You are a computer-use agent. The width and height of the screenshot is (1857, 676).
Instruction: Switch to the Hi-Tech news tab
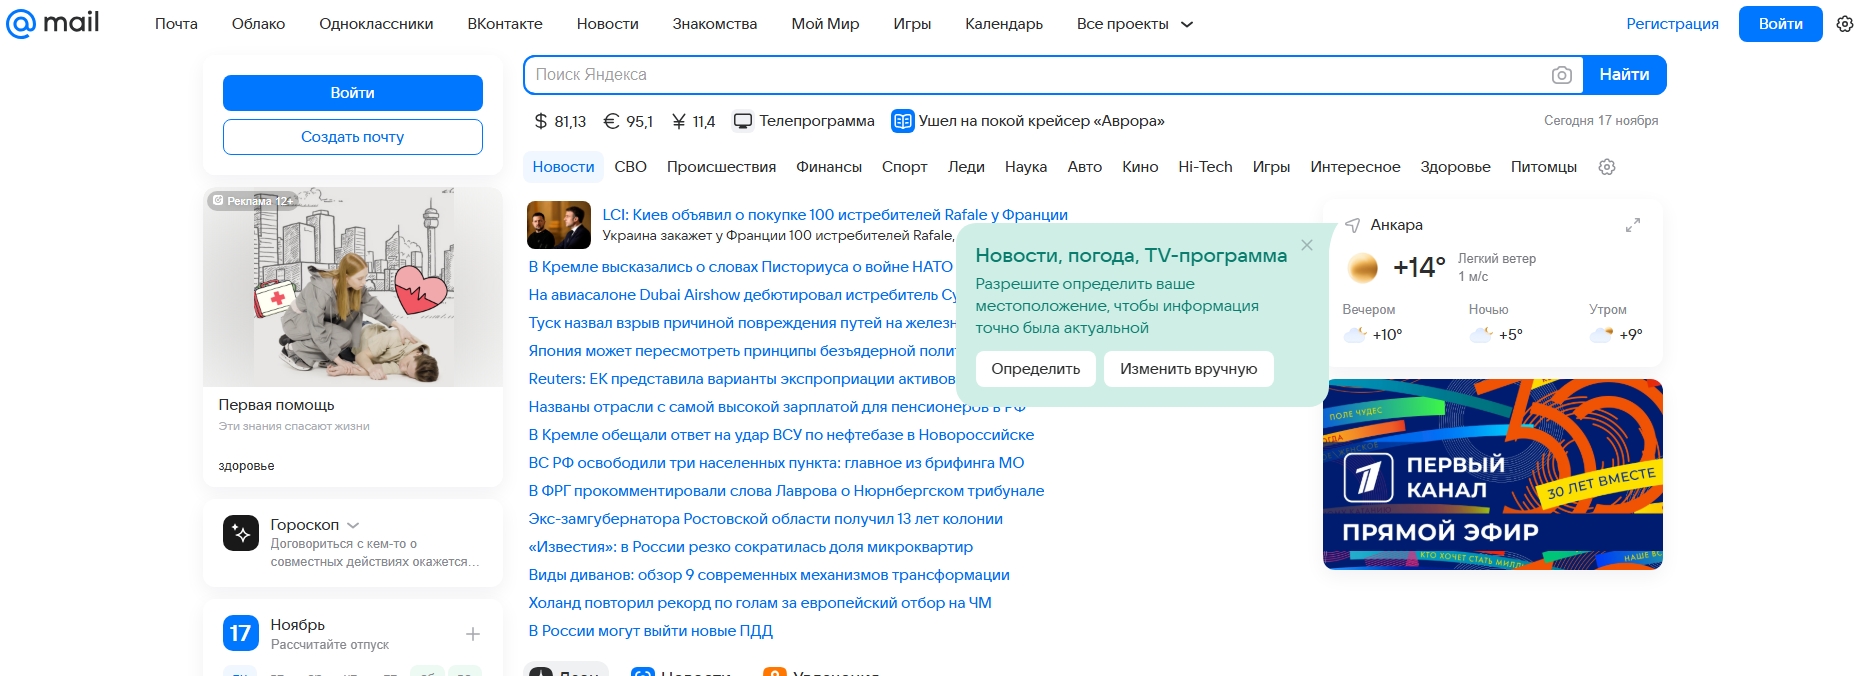(1204, 167)
